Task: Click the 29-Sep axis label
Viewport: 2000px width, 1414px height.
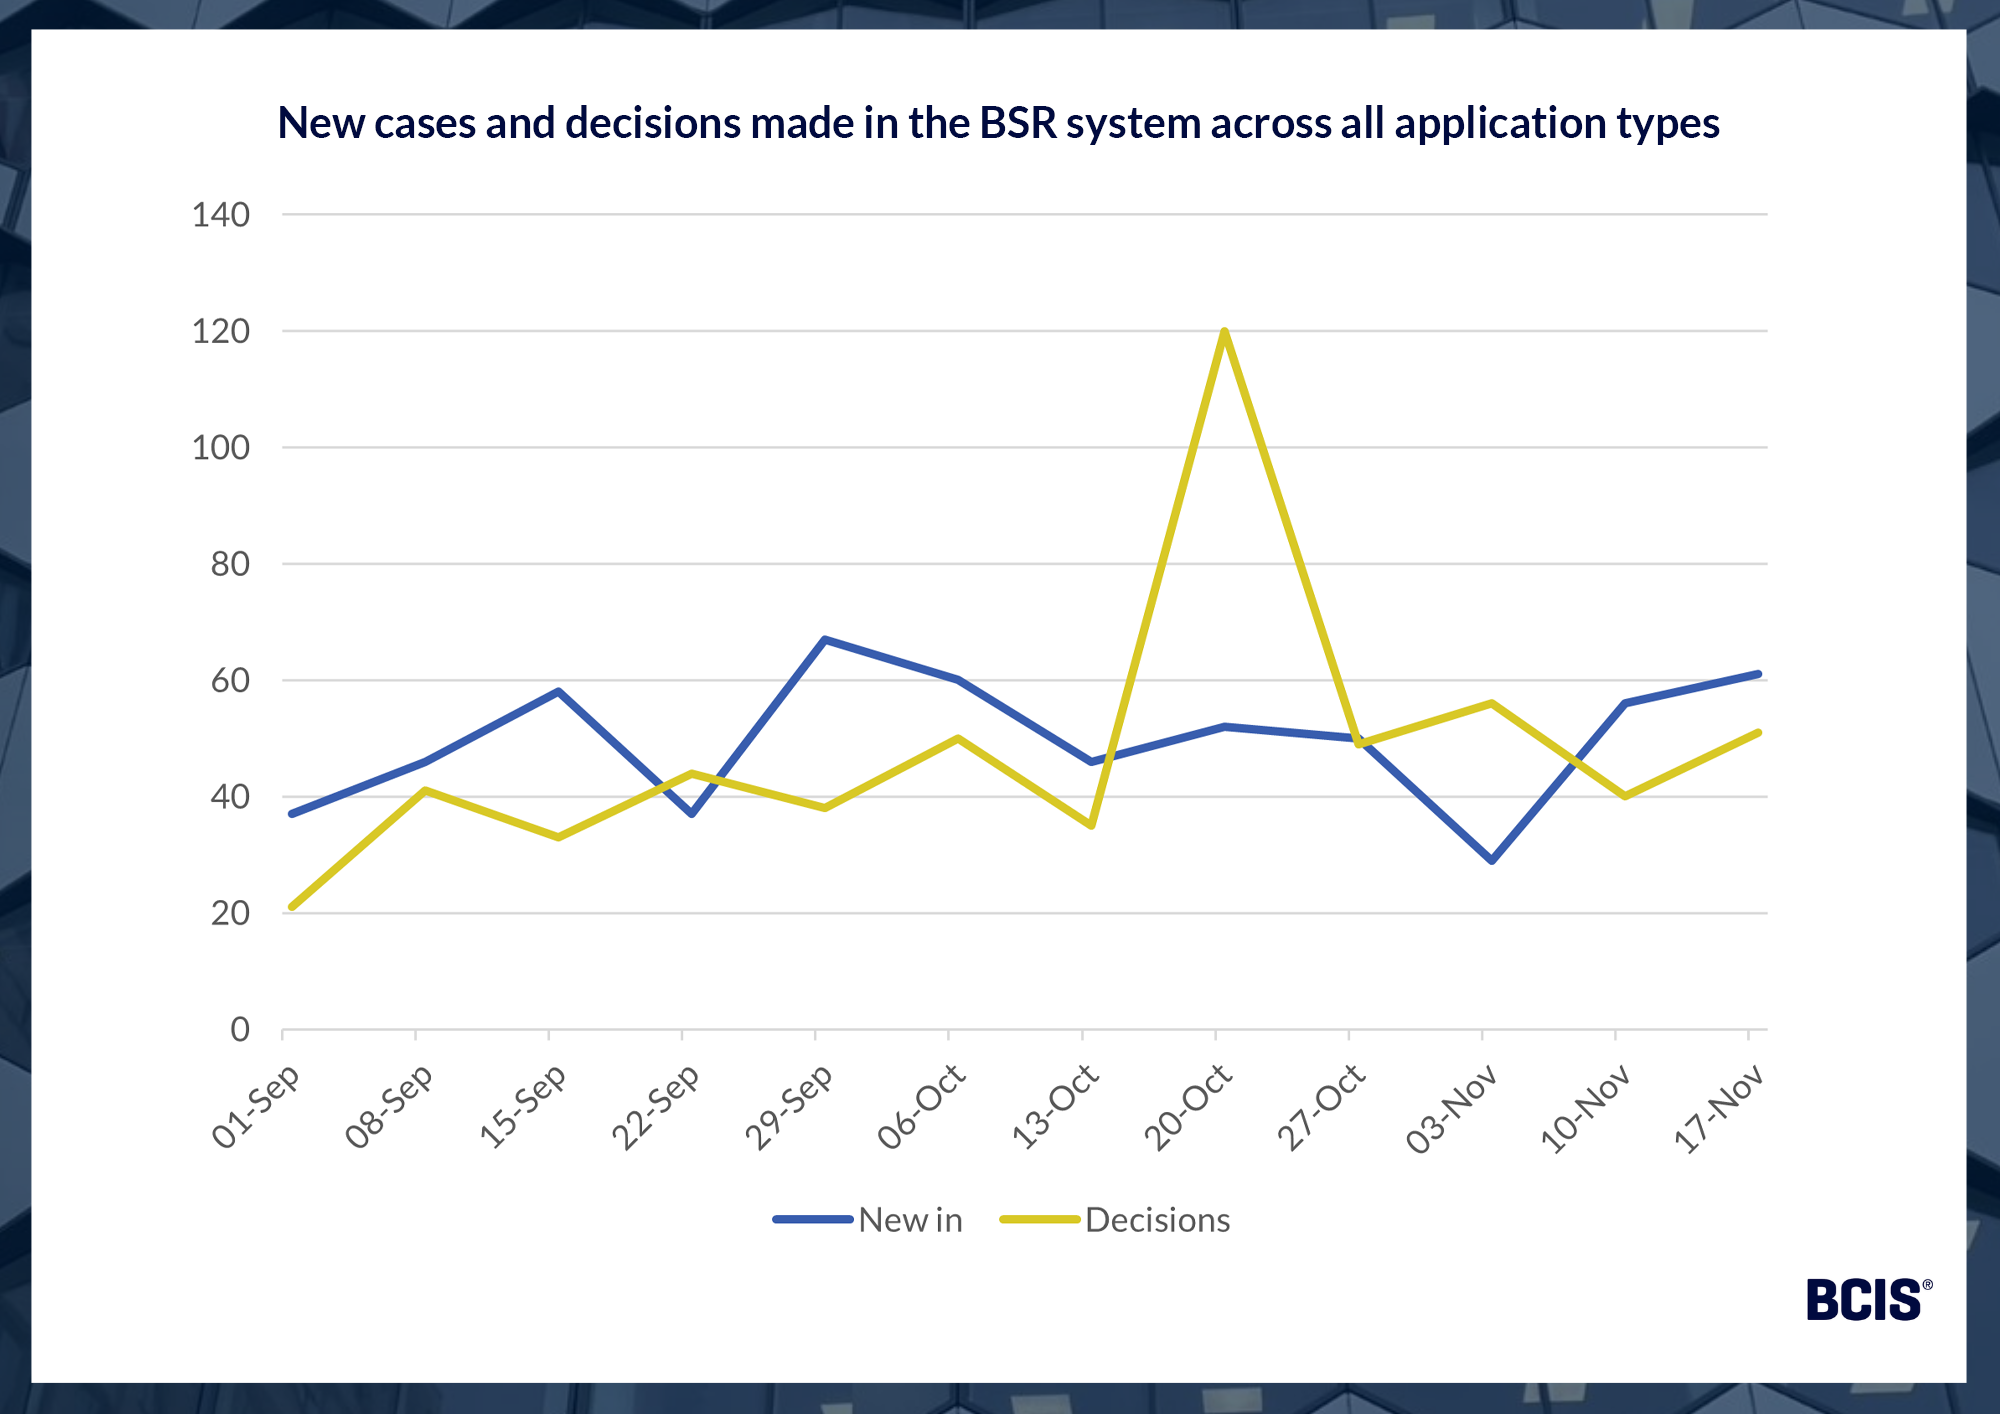Action: coord(789,1107)
